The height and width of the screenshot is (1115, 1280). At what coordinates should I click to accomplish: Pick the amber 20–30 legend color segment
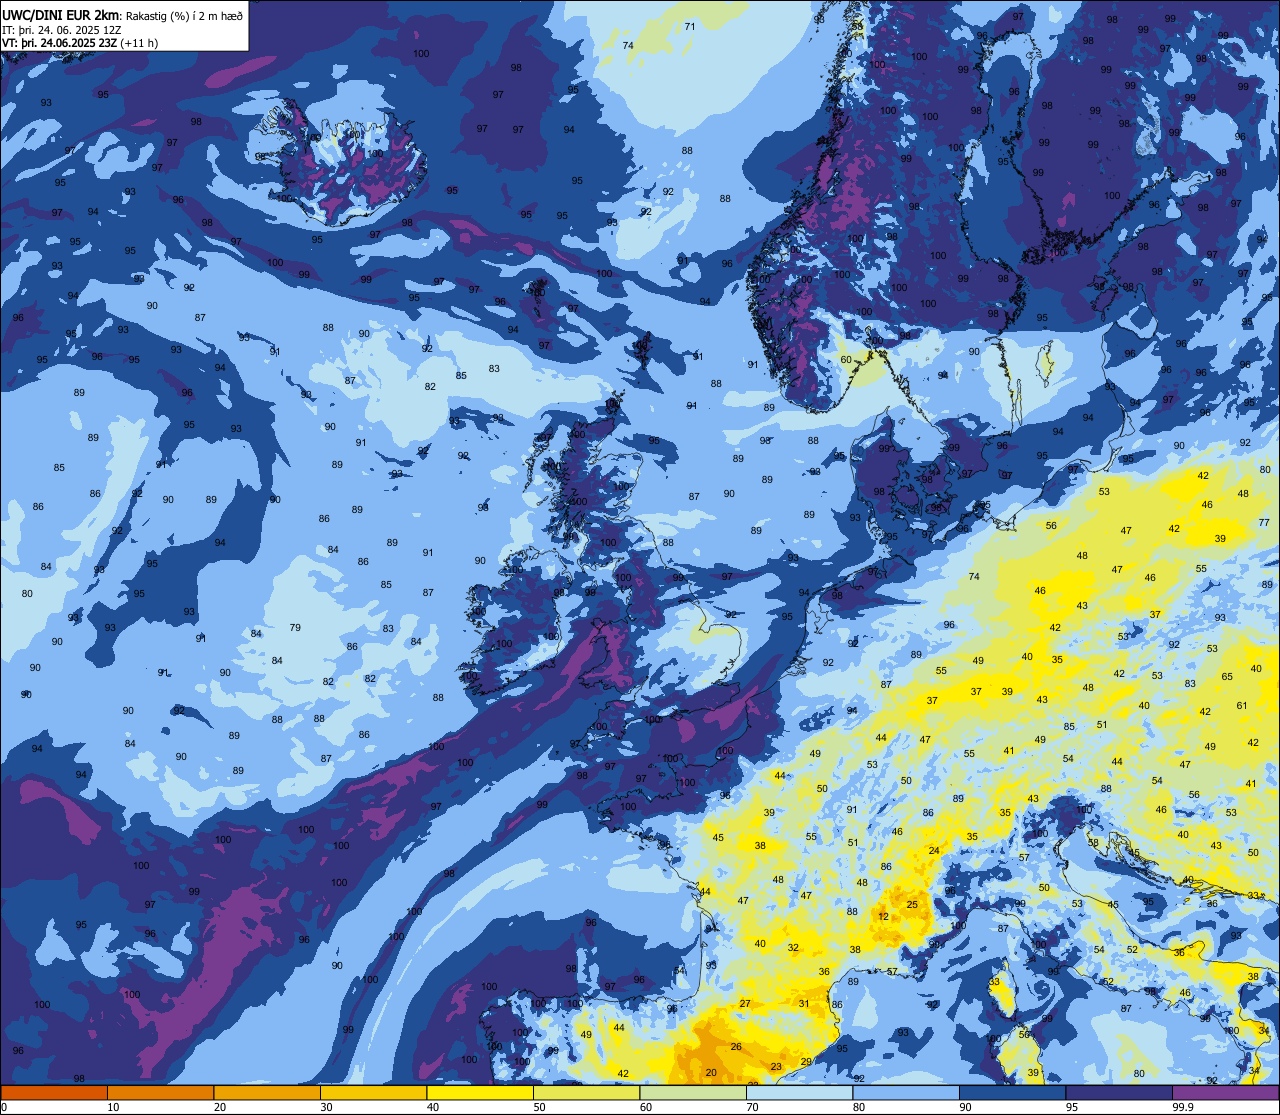267,1092
